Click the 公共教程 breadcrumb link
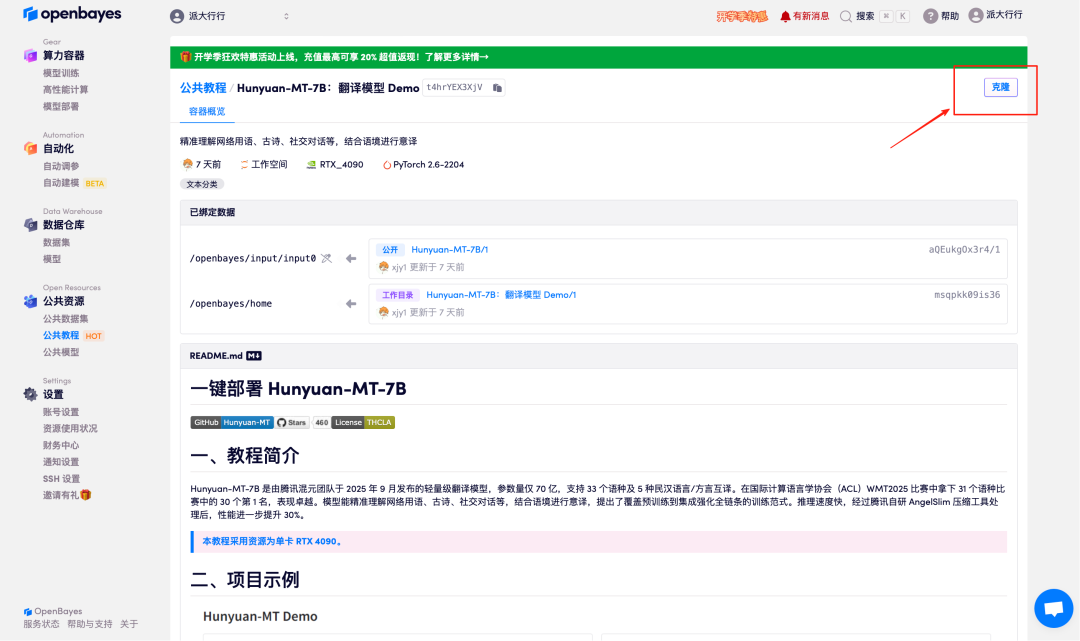The height and width of the screenshot is (641, 1080). point(202,88)
